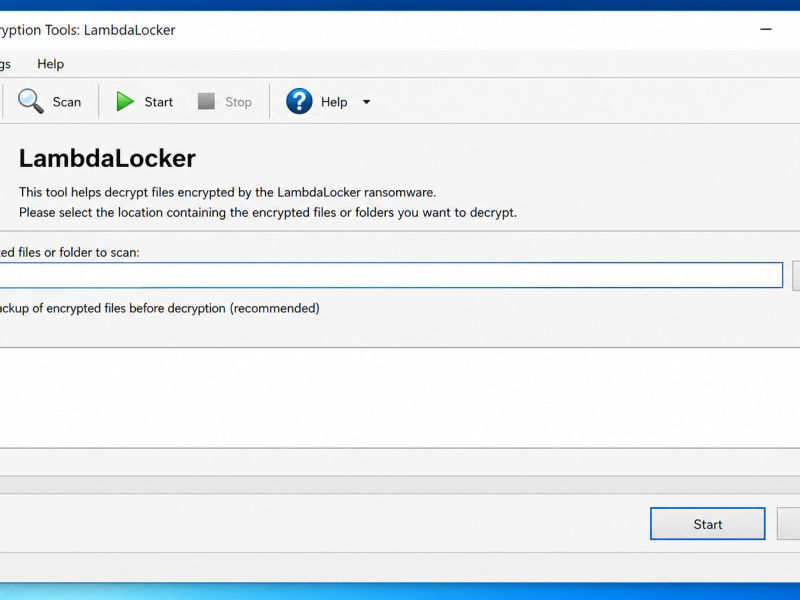Viewport: 800px width, 600px height.
Task: Click the Start label in the toolbar
Action: [x=159, y=102]
